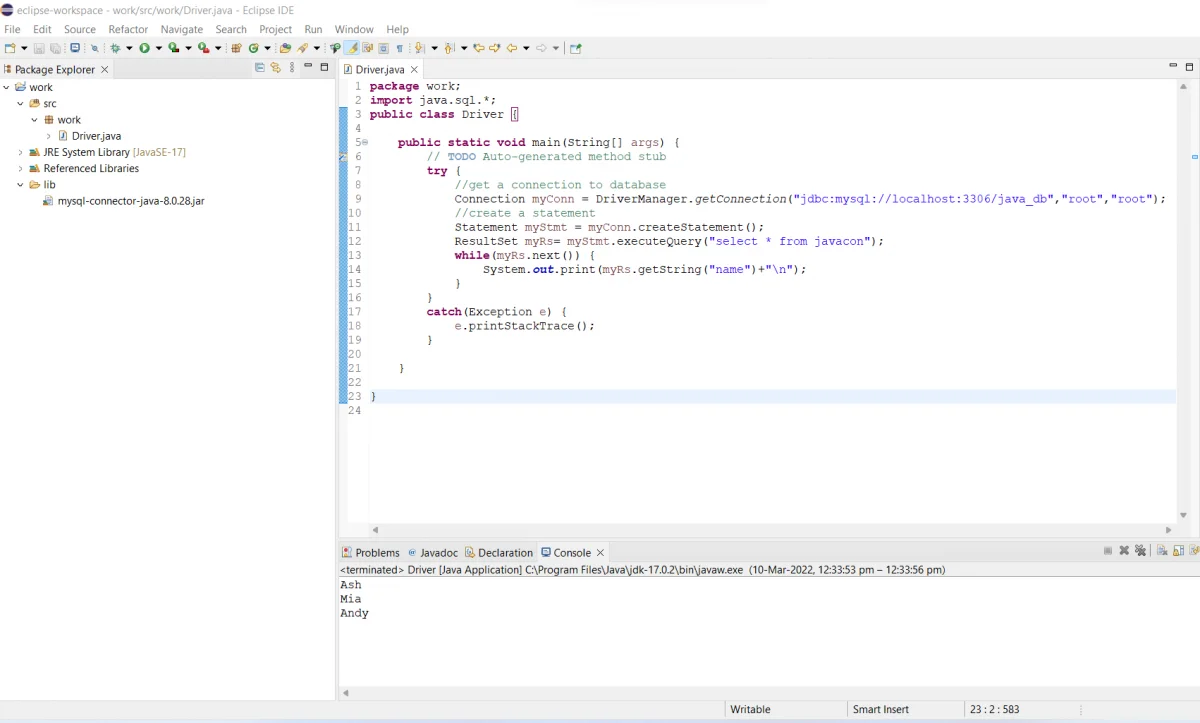Click the New Java Package icon
This screenshot has width=1200, height=723.
237,48
